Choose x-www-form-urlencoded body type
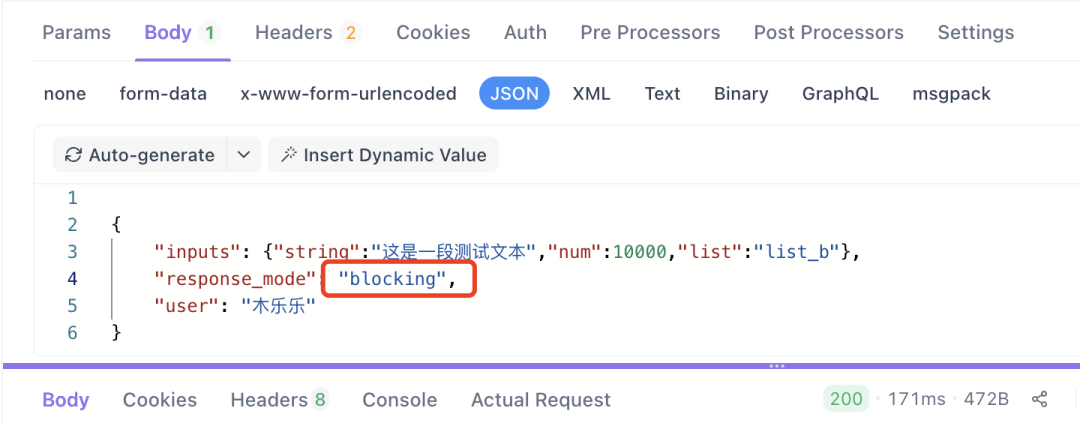 coord(348,94)
